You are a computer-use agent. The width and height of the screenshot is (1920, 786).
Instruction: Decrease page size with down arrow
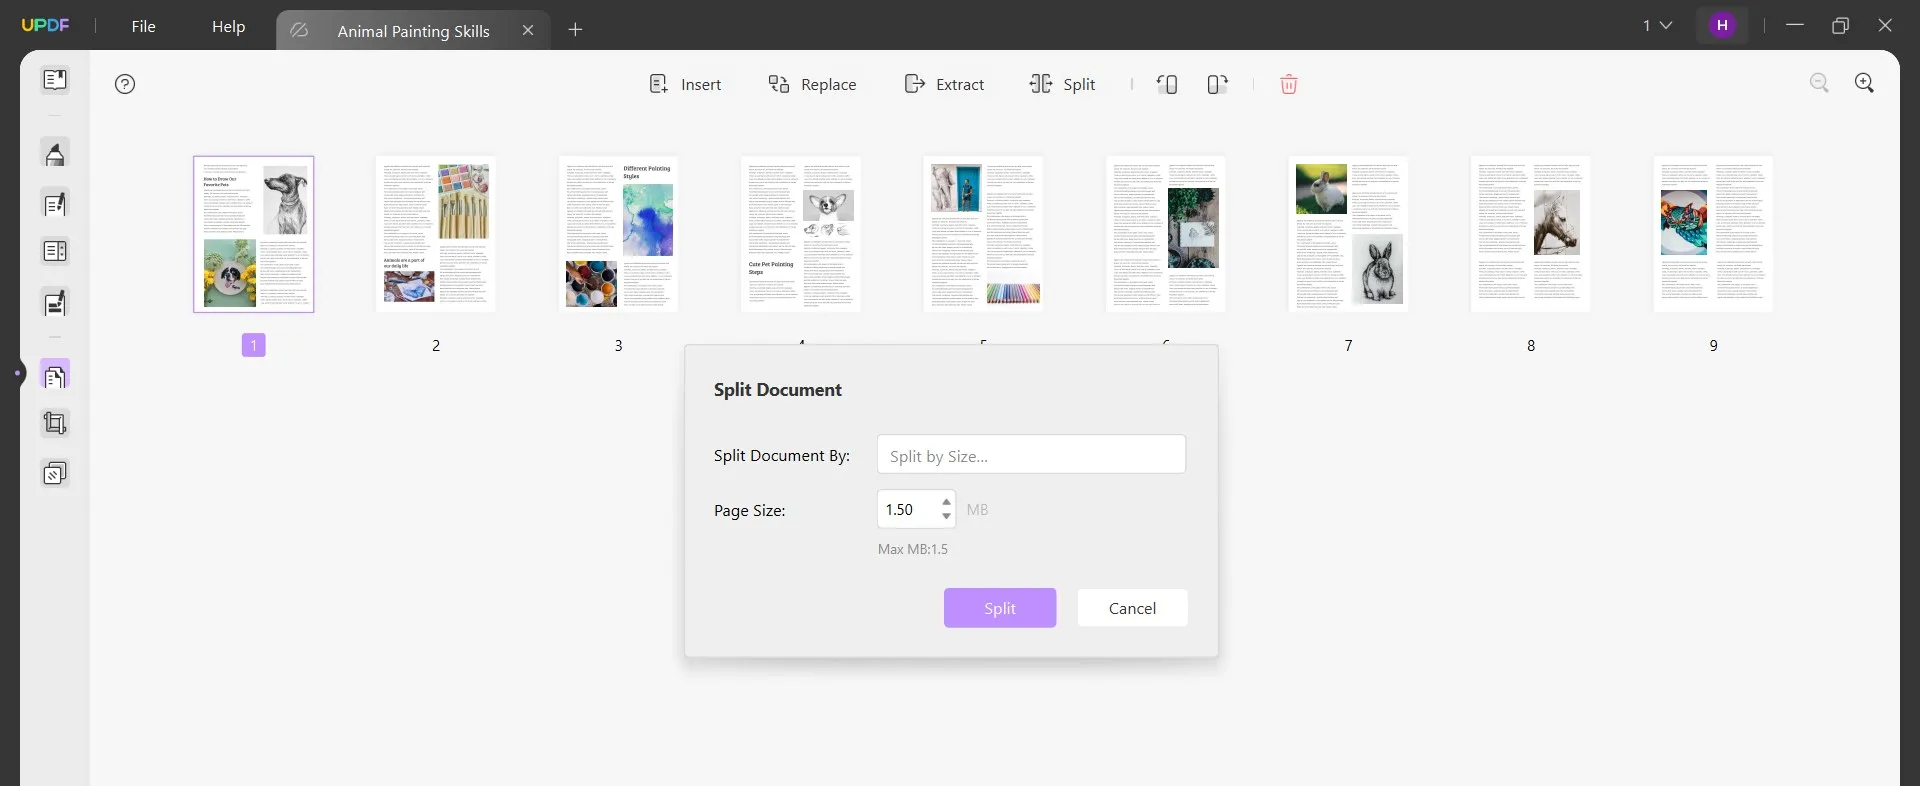click(x=946, y=517)
